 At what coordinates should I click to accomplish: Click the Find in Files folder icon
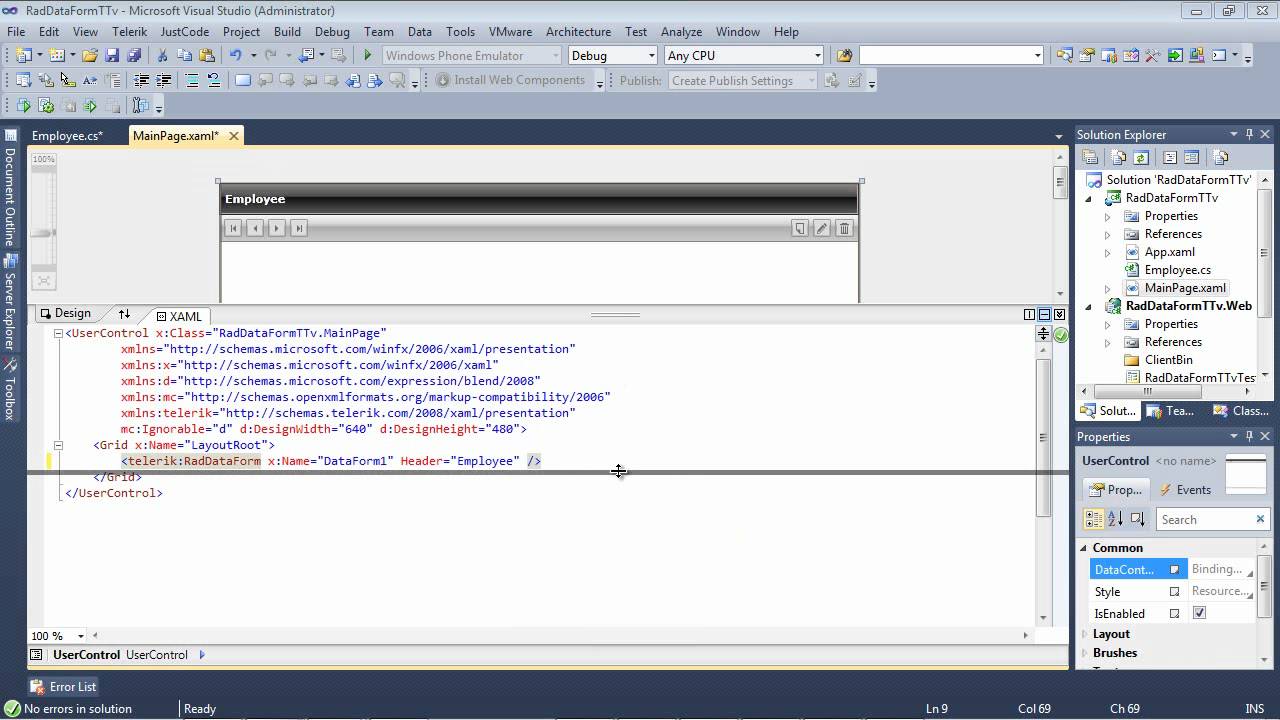pyautogui.click(x=844, y=56)
